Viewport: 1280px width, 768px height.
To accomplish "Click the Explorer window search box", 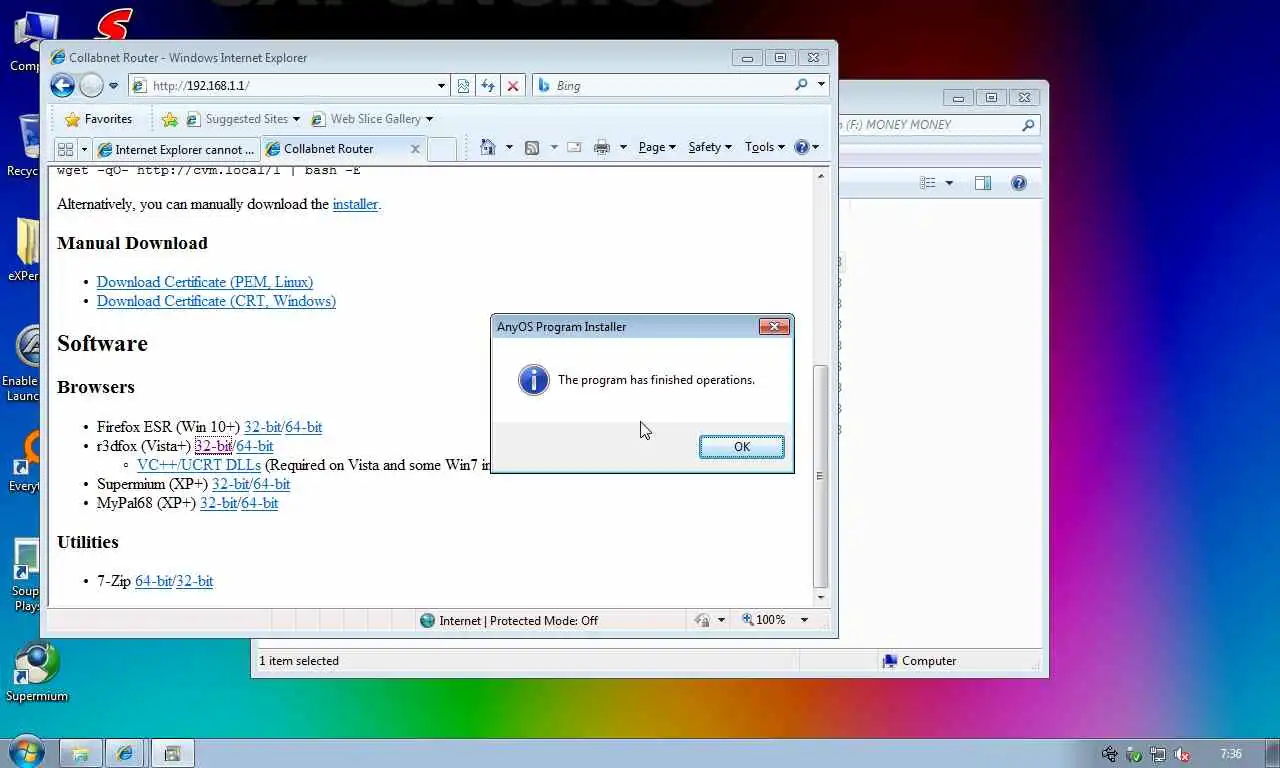I will pos(940,125).
